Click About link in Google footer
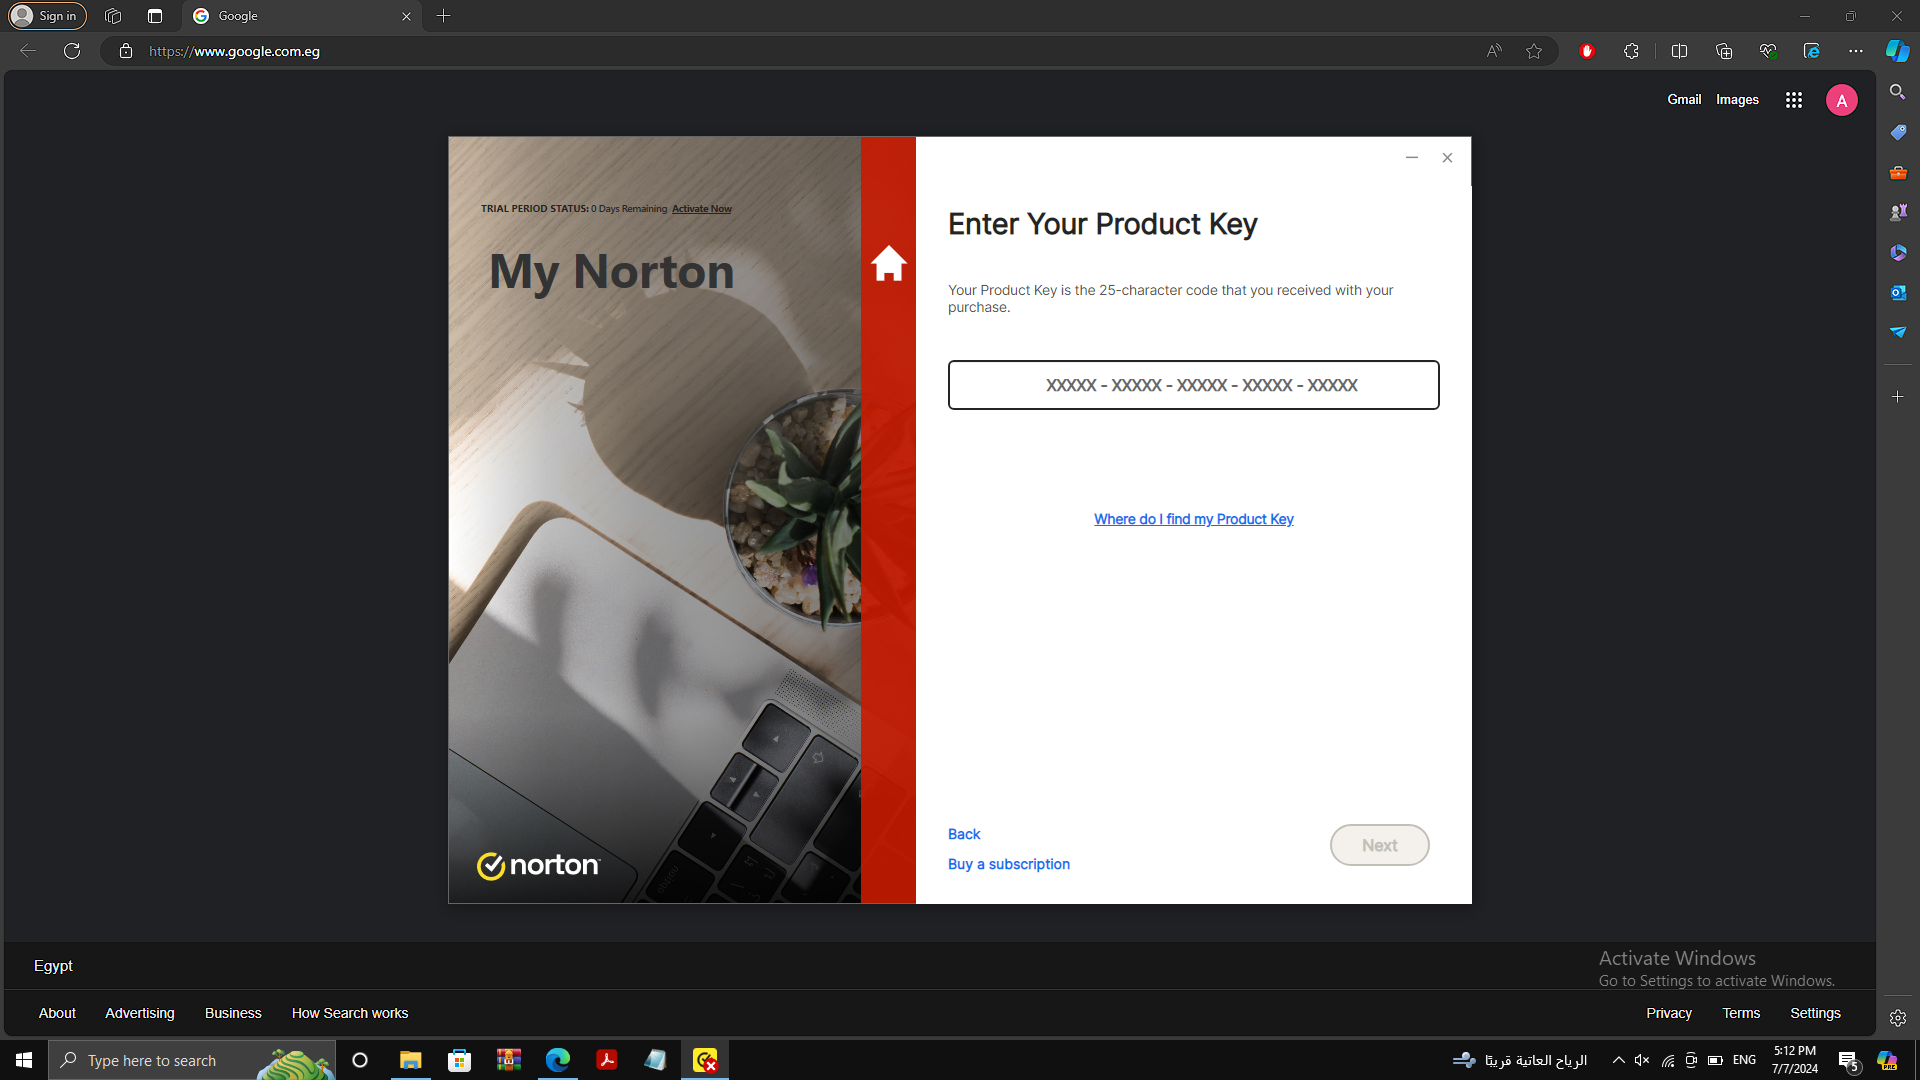This screenshot has width=1920, height=1080. [57, 1013]
